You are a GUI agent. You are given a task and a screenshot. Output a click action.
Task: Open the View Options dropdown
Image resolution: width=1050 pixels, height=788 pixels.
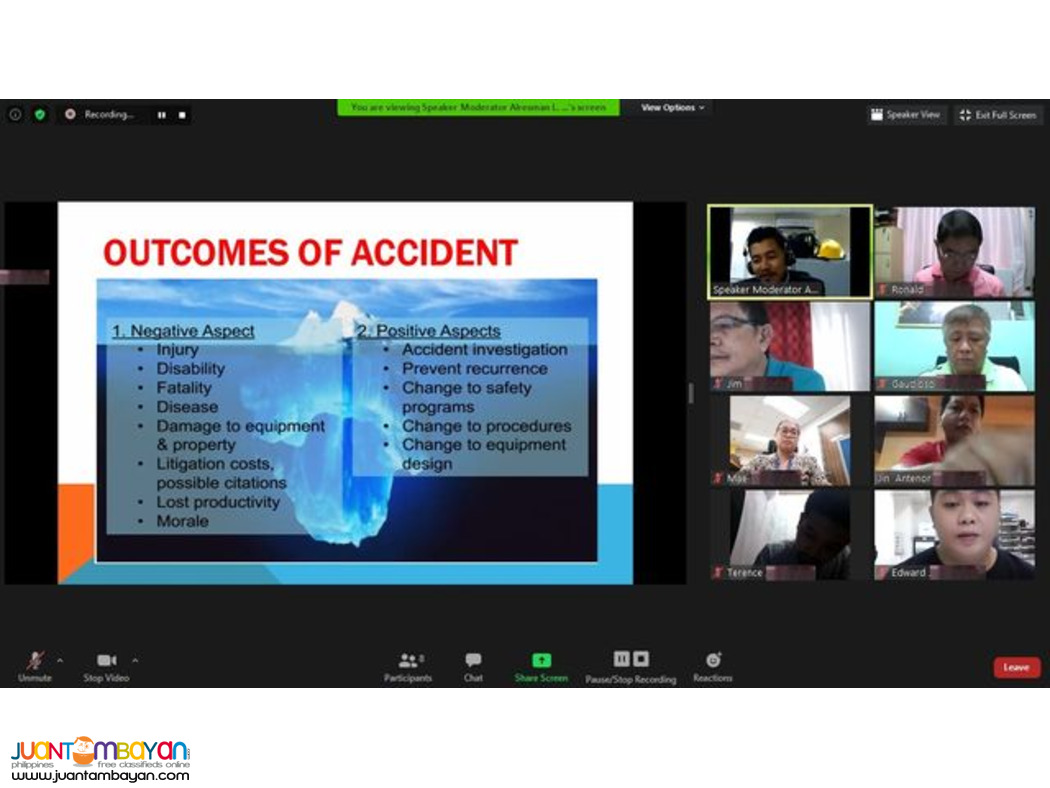(x=671, y=107)
